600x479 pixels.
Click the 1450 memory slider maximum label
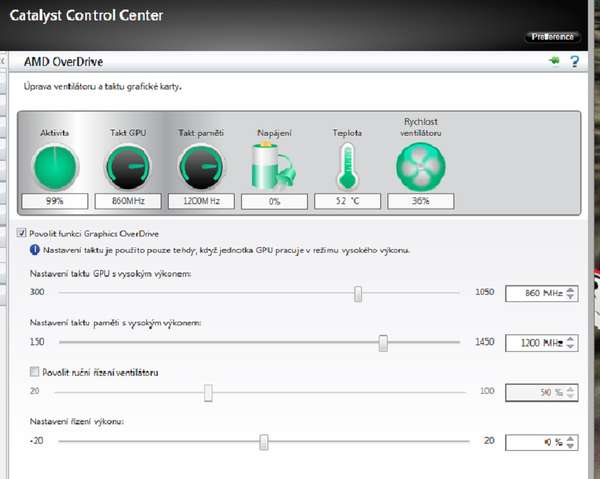[485, 341]
